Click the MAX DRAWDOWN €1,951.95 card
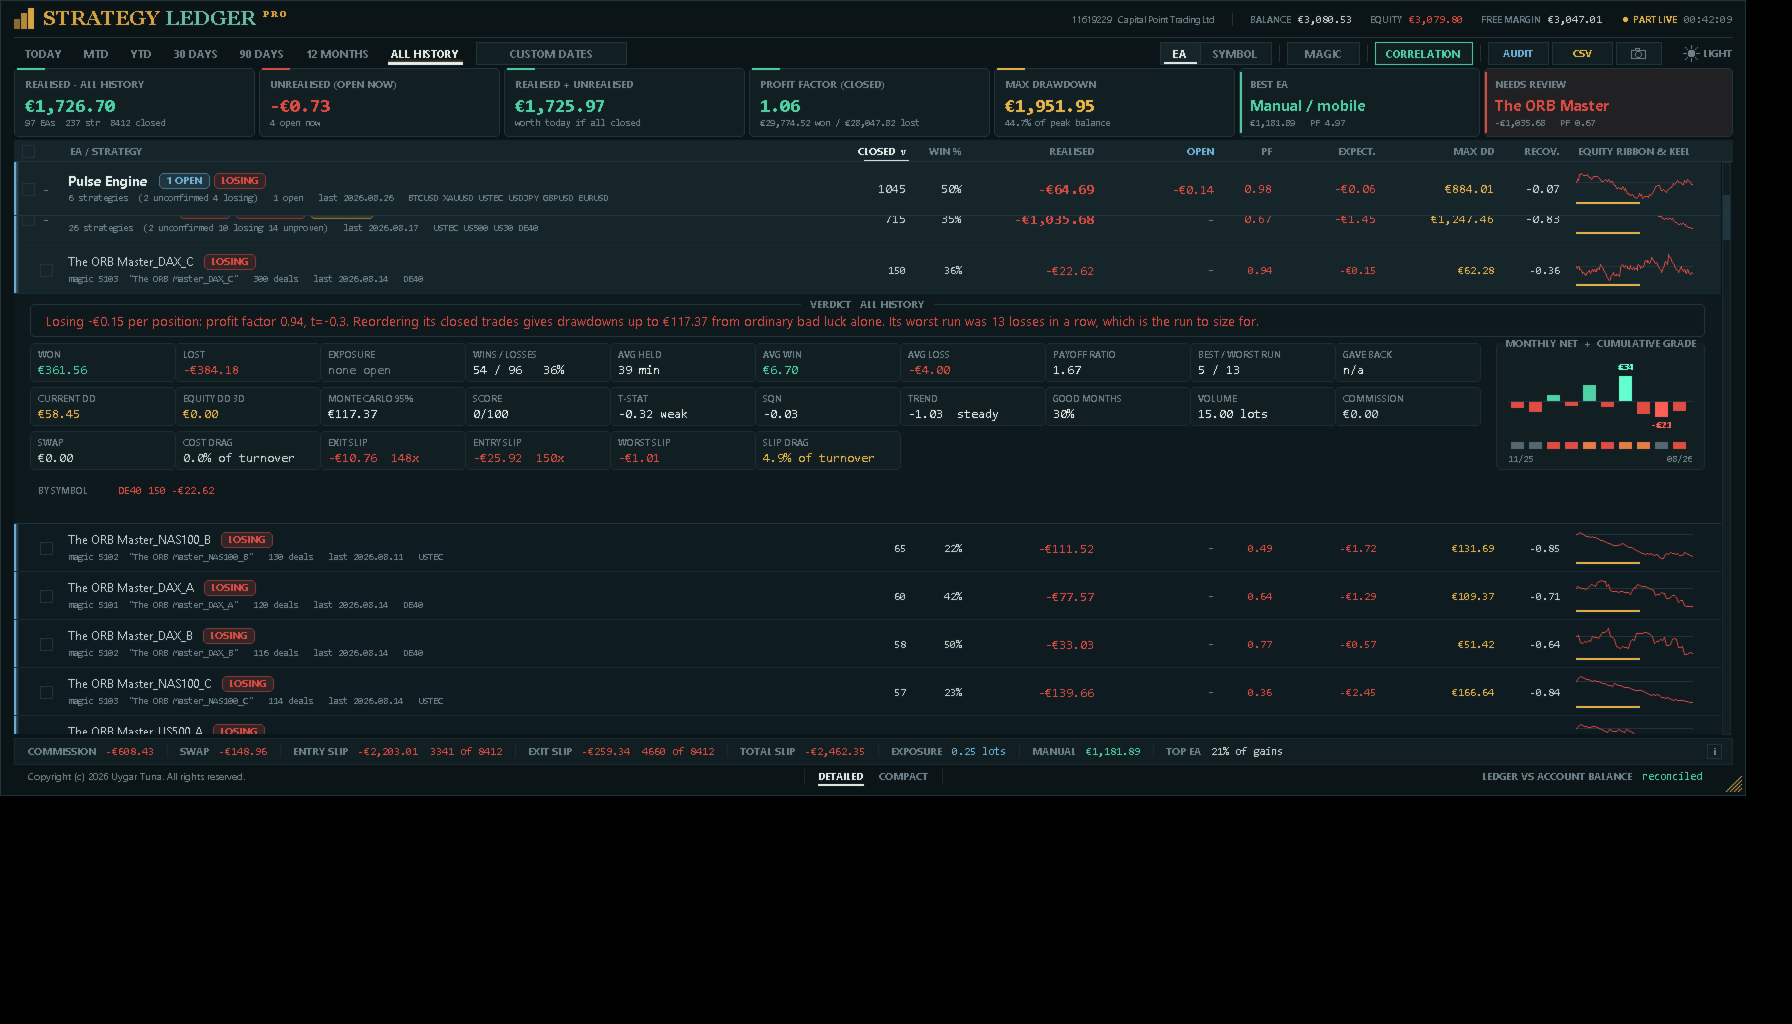The width and height of the screenshot is (1792, 1024). (1114, 102)
